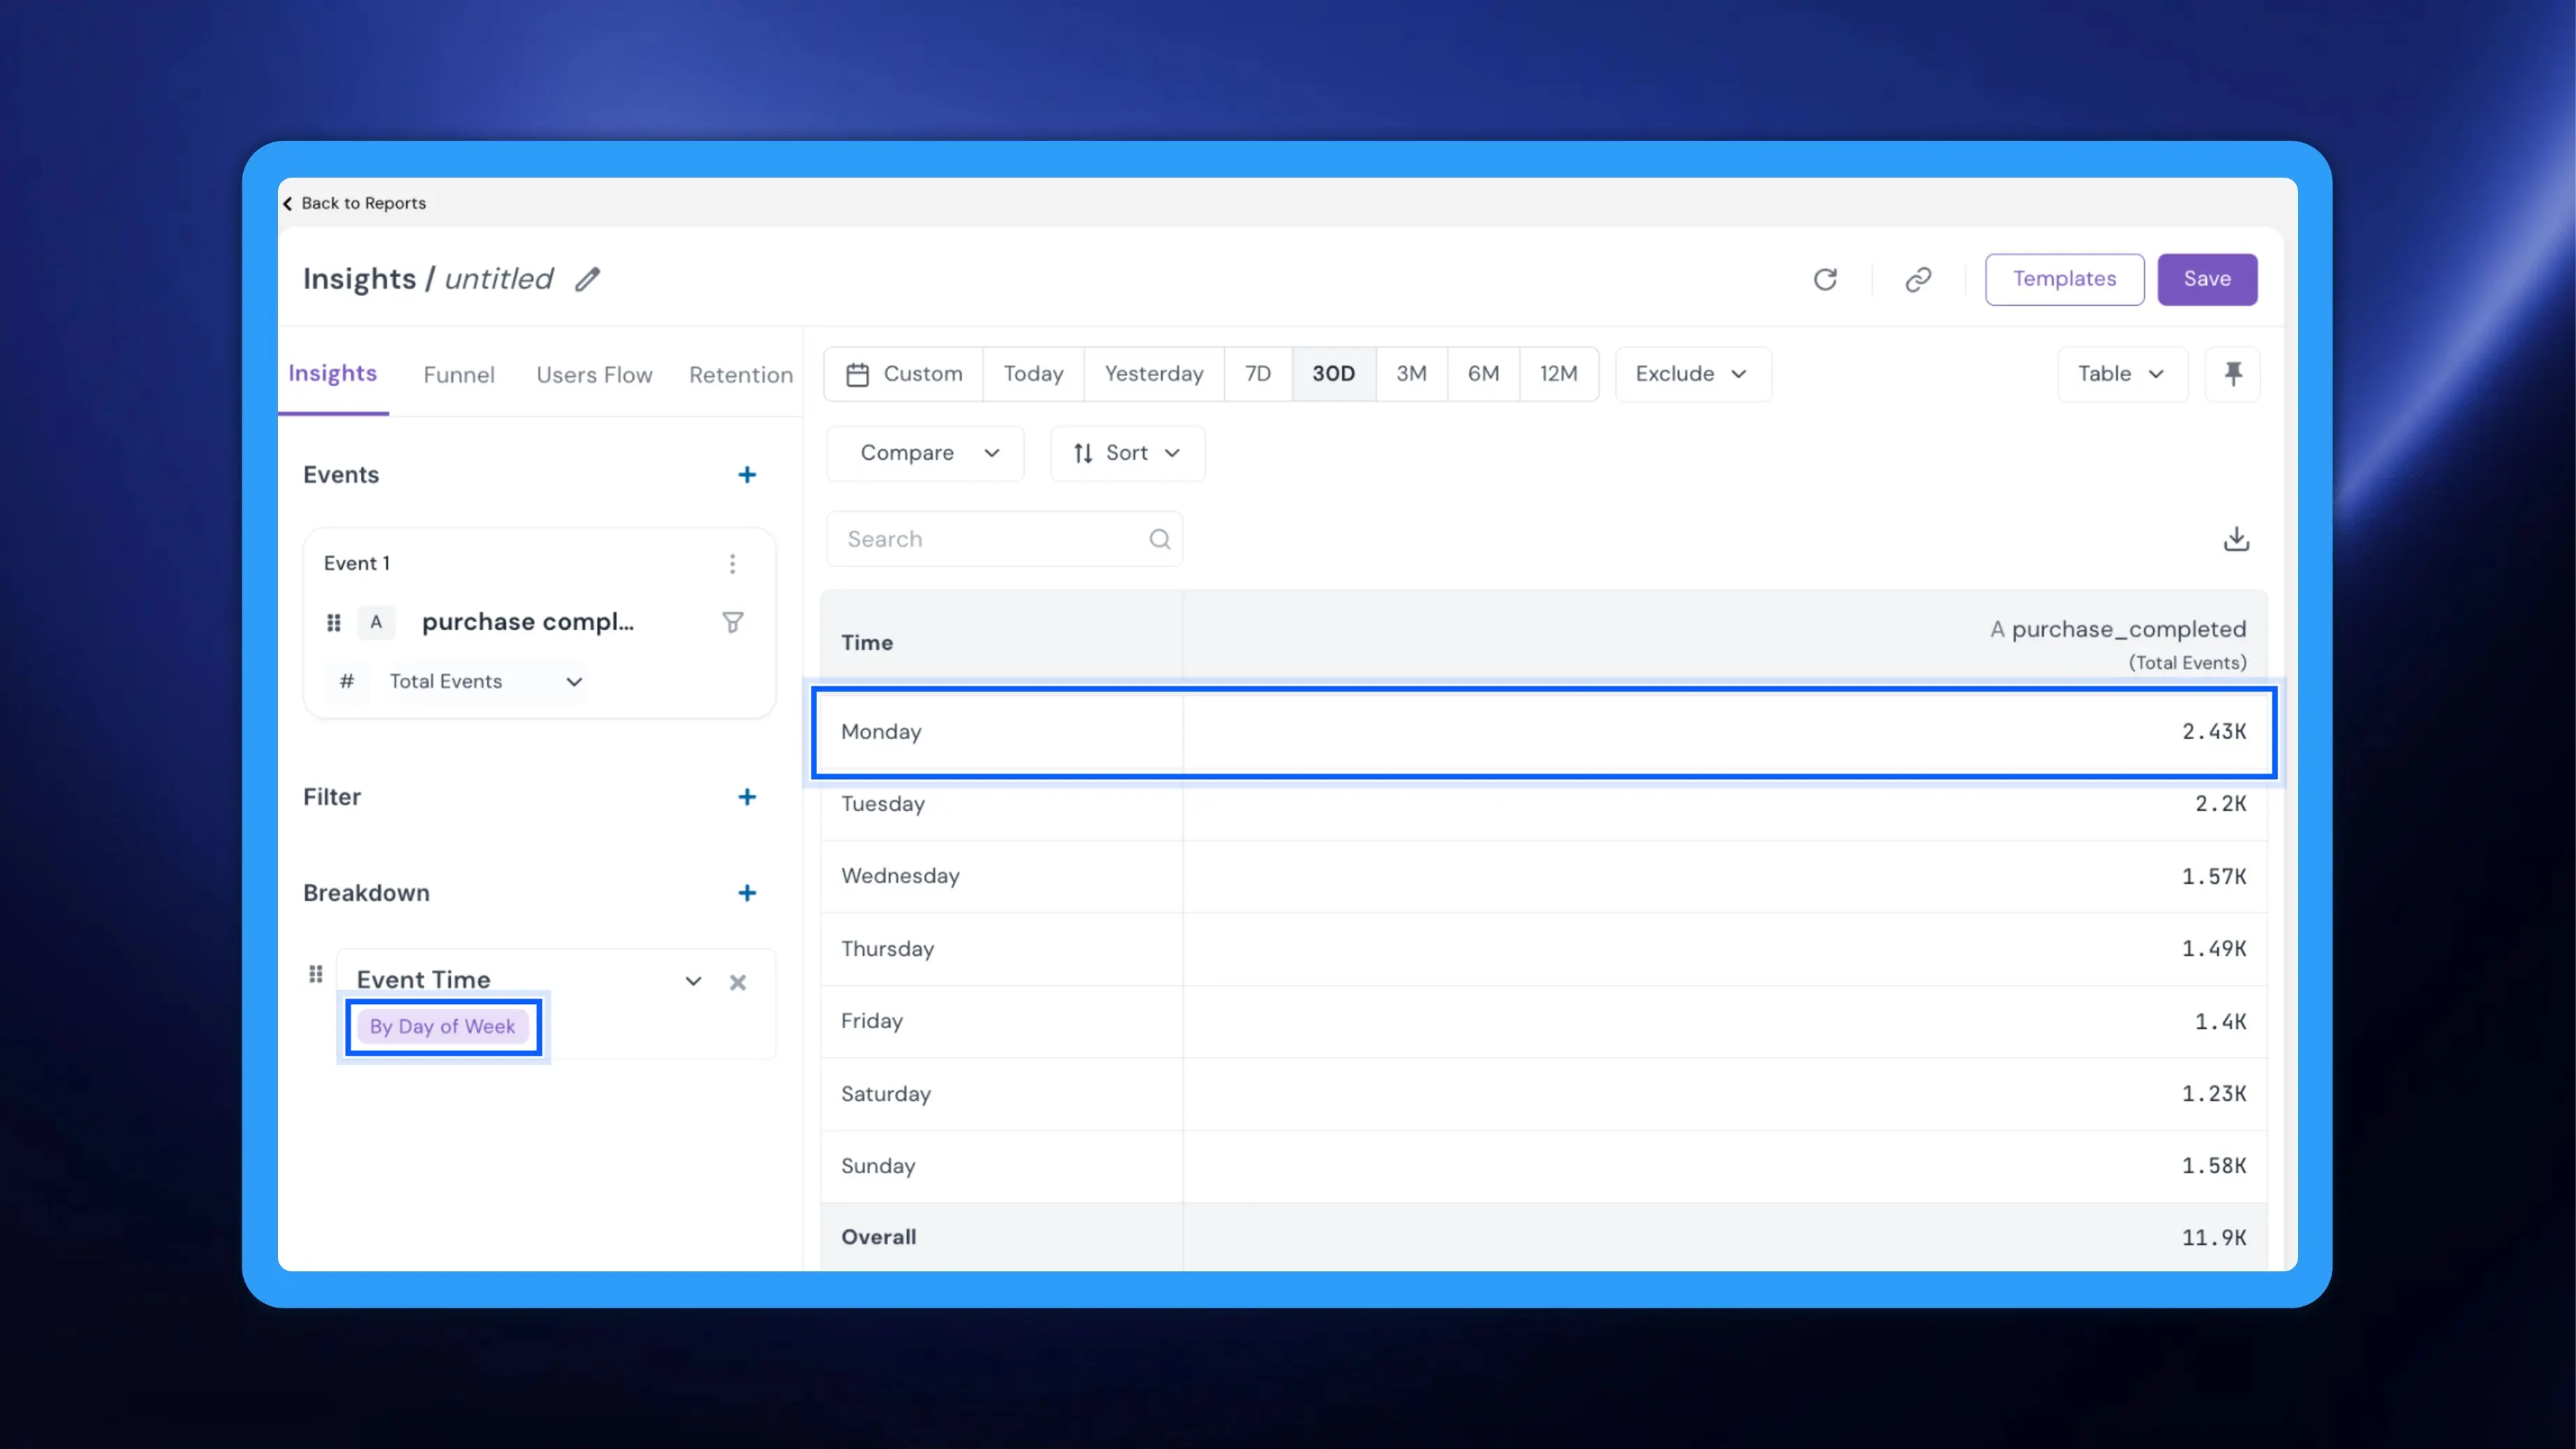This screenshot has width=2576, height=1449.
Task: Add a breakdown with plus icon
Action: pyautogui.click(x=746, y=893)
